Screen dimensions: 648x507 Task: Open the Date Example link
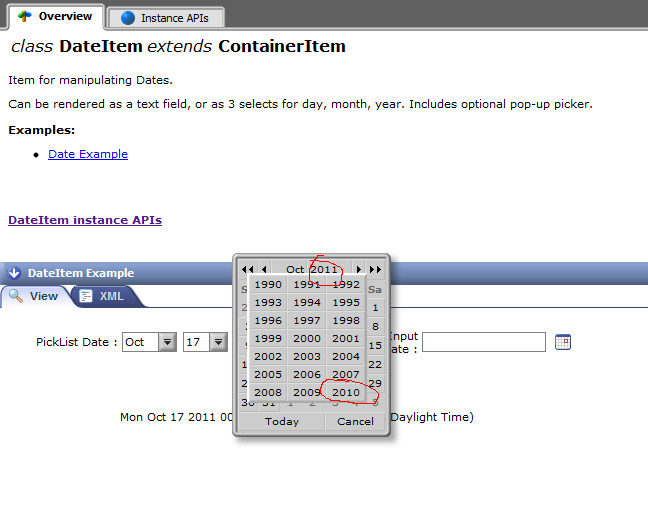[88, 154]
